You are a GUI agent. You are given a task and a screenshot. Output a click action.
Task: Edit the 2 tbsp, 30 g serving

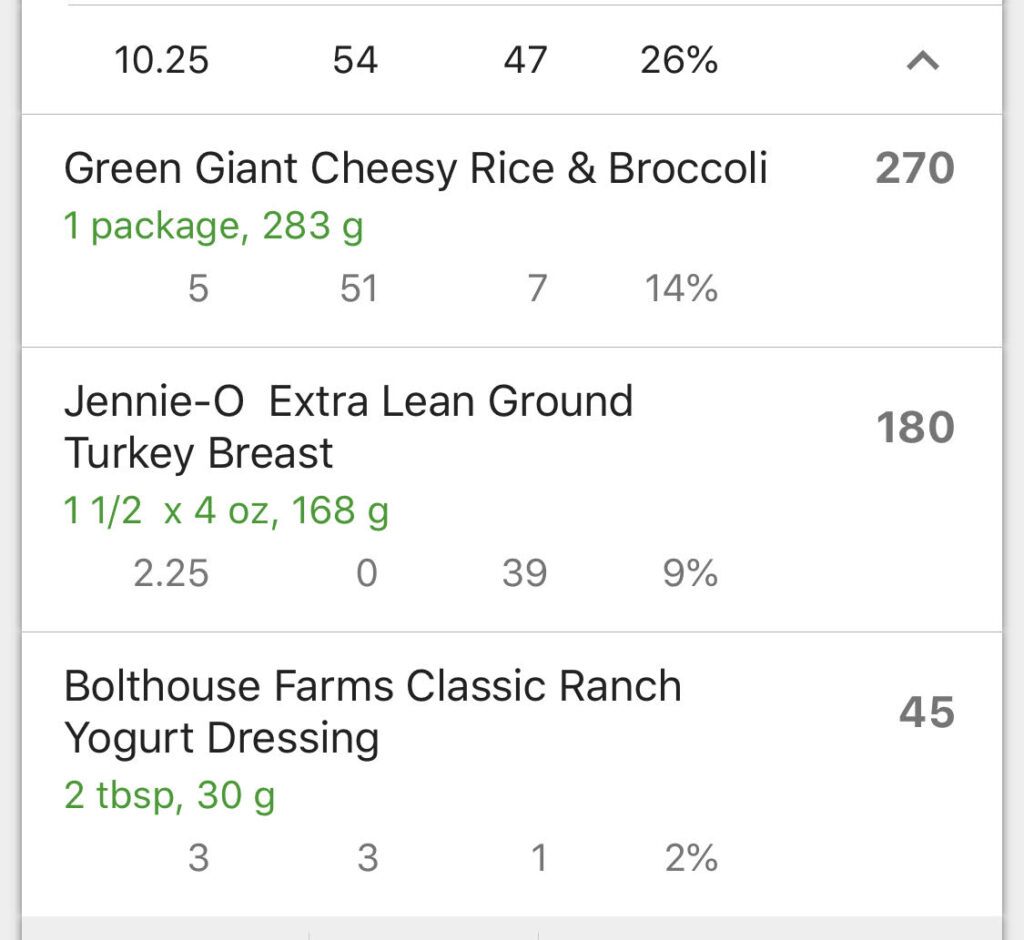(170, 796)
